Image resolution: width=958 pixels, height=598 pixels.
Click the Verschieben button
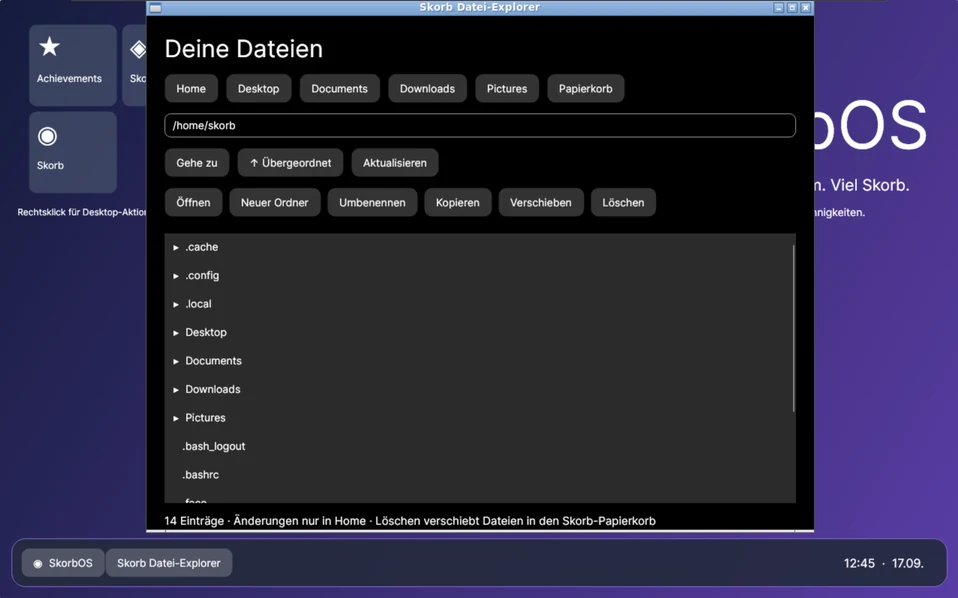click(541, 203)
